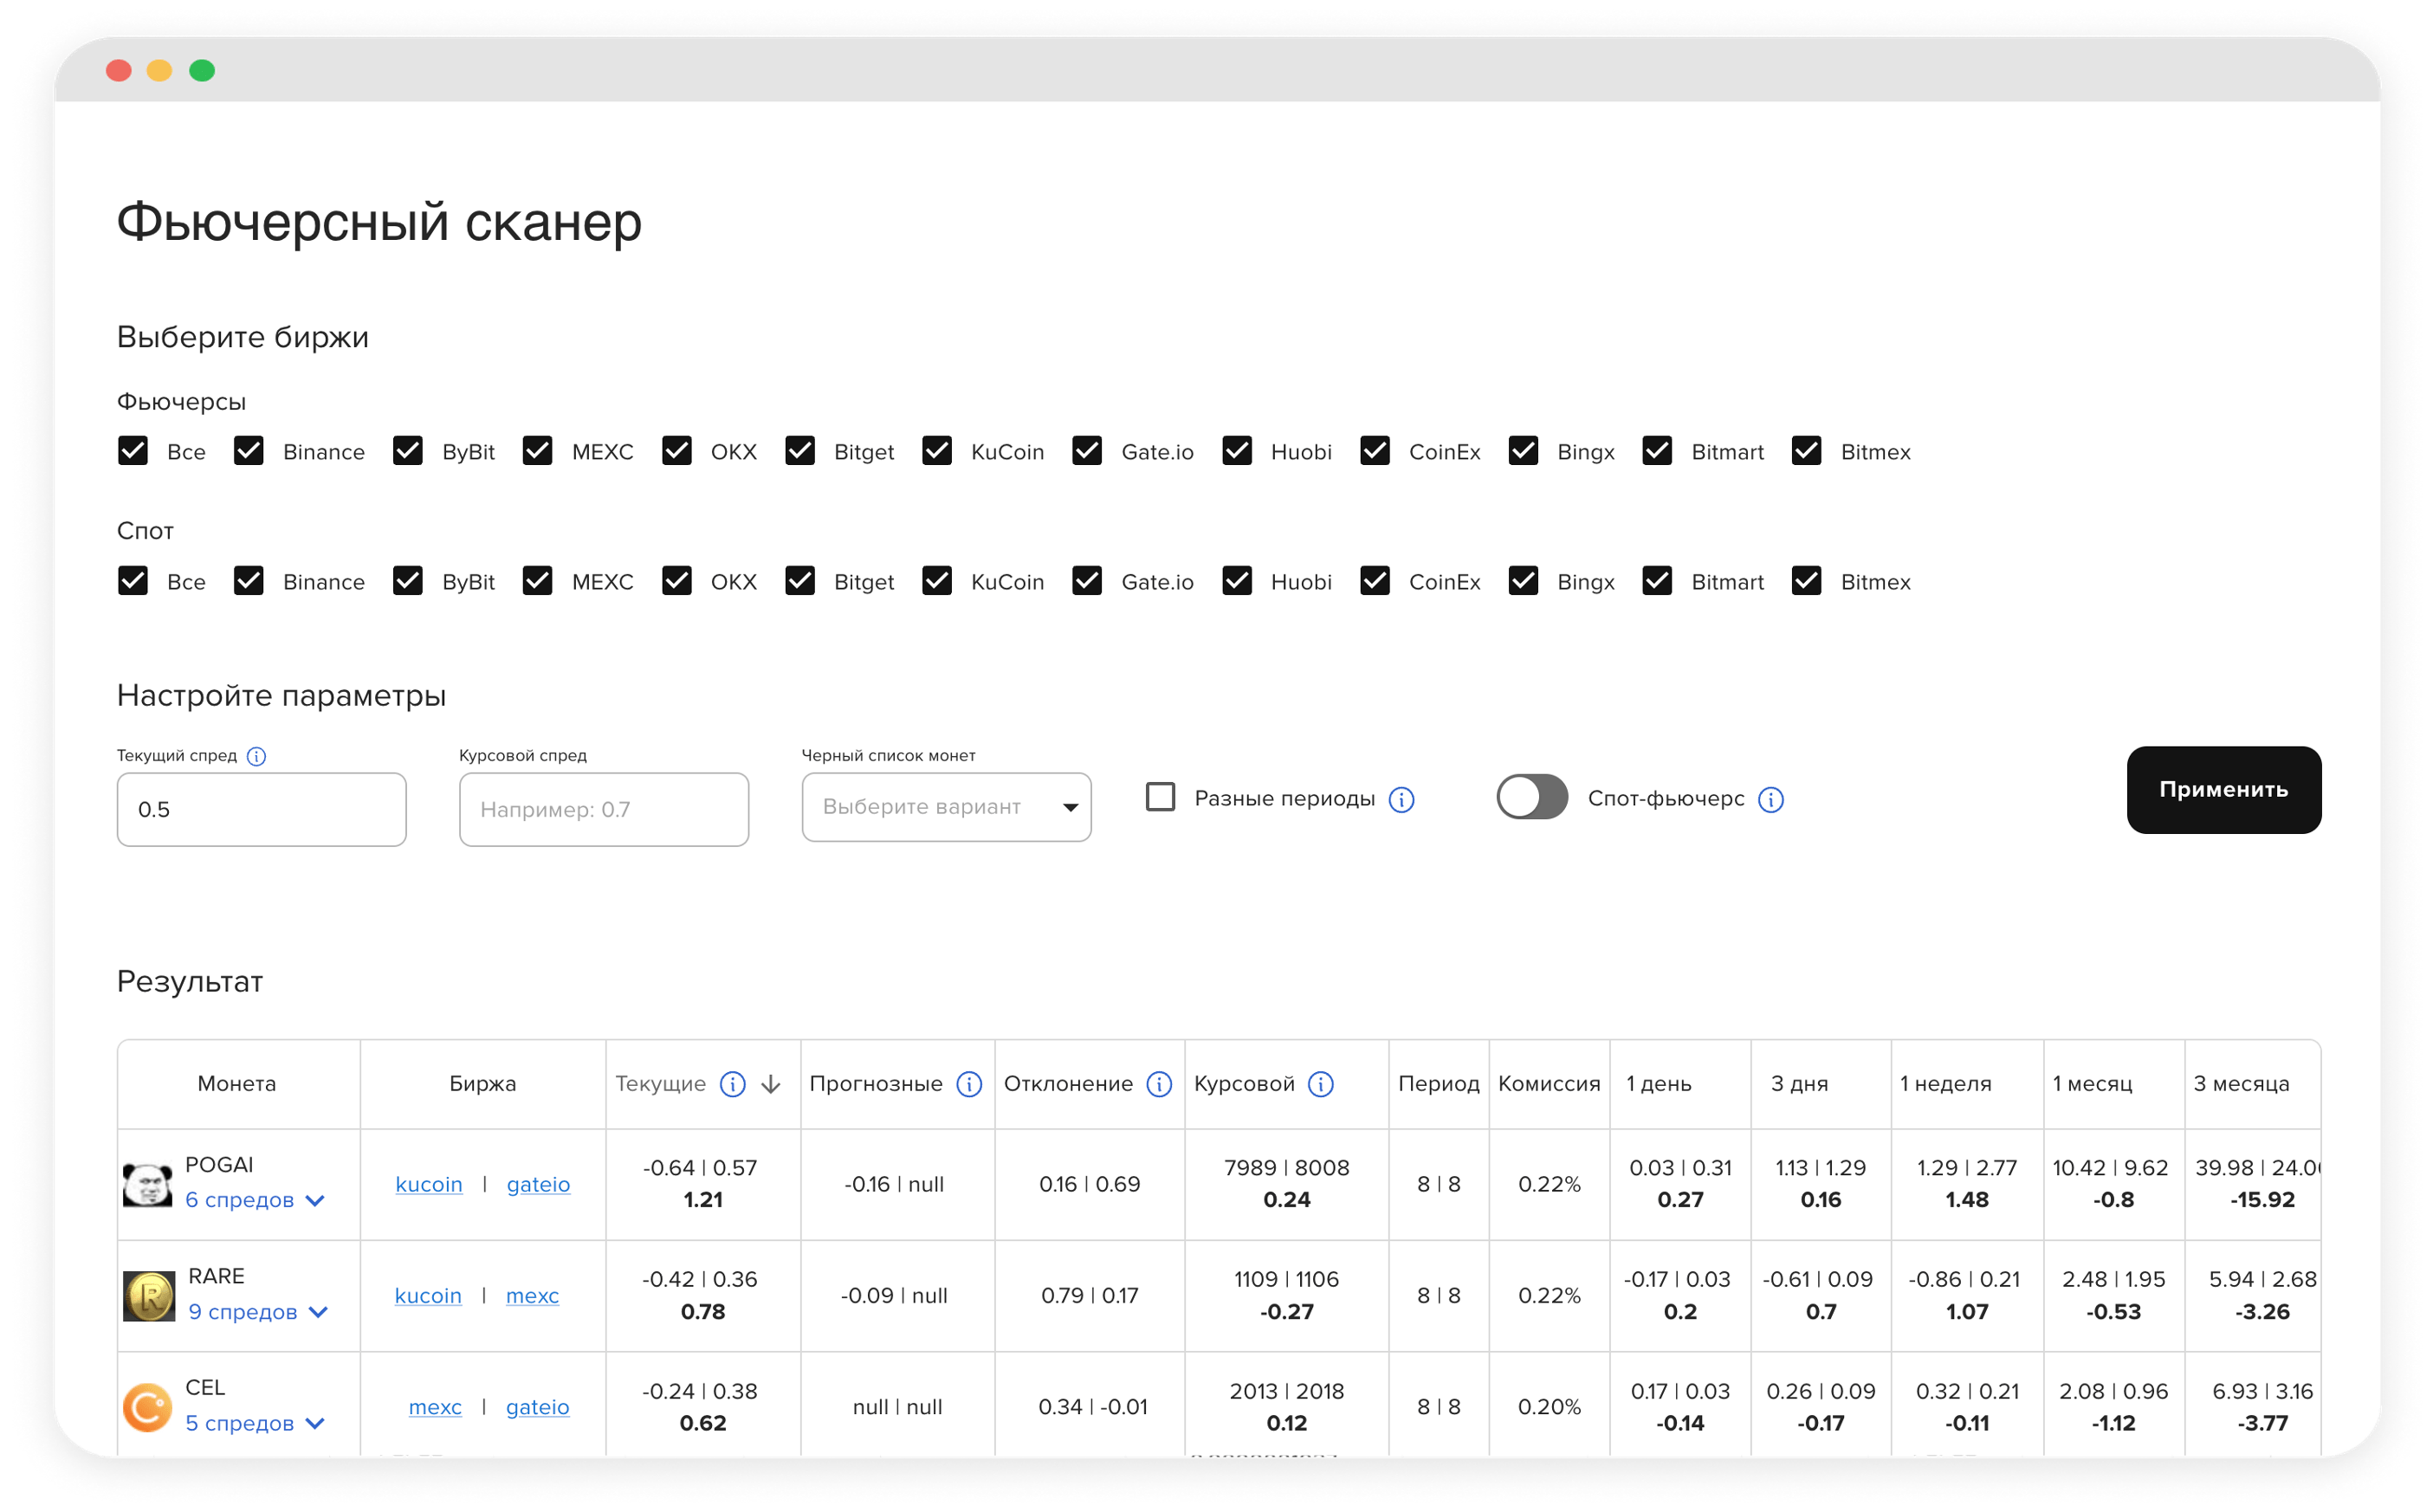Click info icon in Текущие column header
This screenshot has height=1512, width=2433.
pyautogui.click(x=732, y=1084)
